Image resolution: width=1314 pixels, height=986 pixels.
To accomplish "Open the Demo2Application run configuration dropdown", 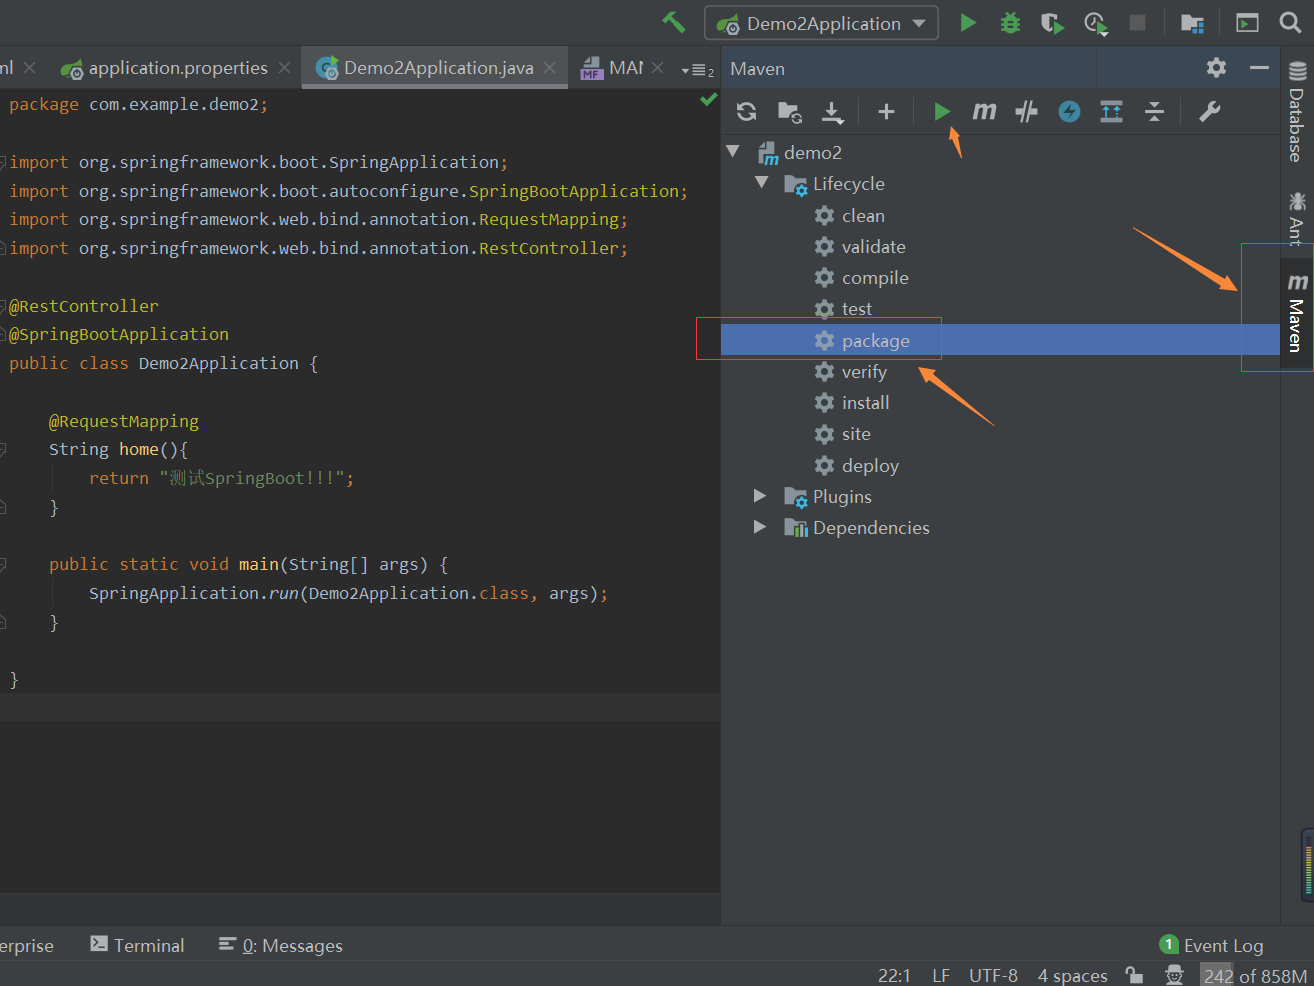I will [x=821, y=23].
